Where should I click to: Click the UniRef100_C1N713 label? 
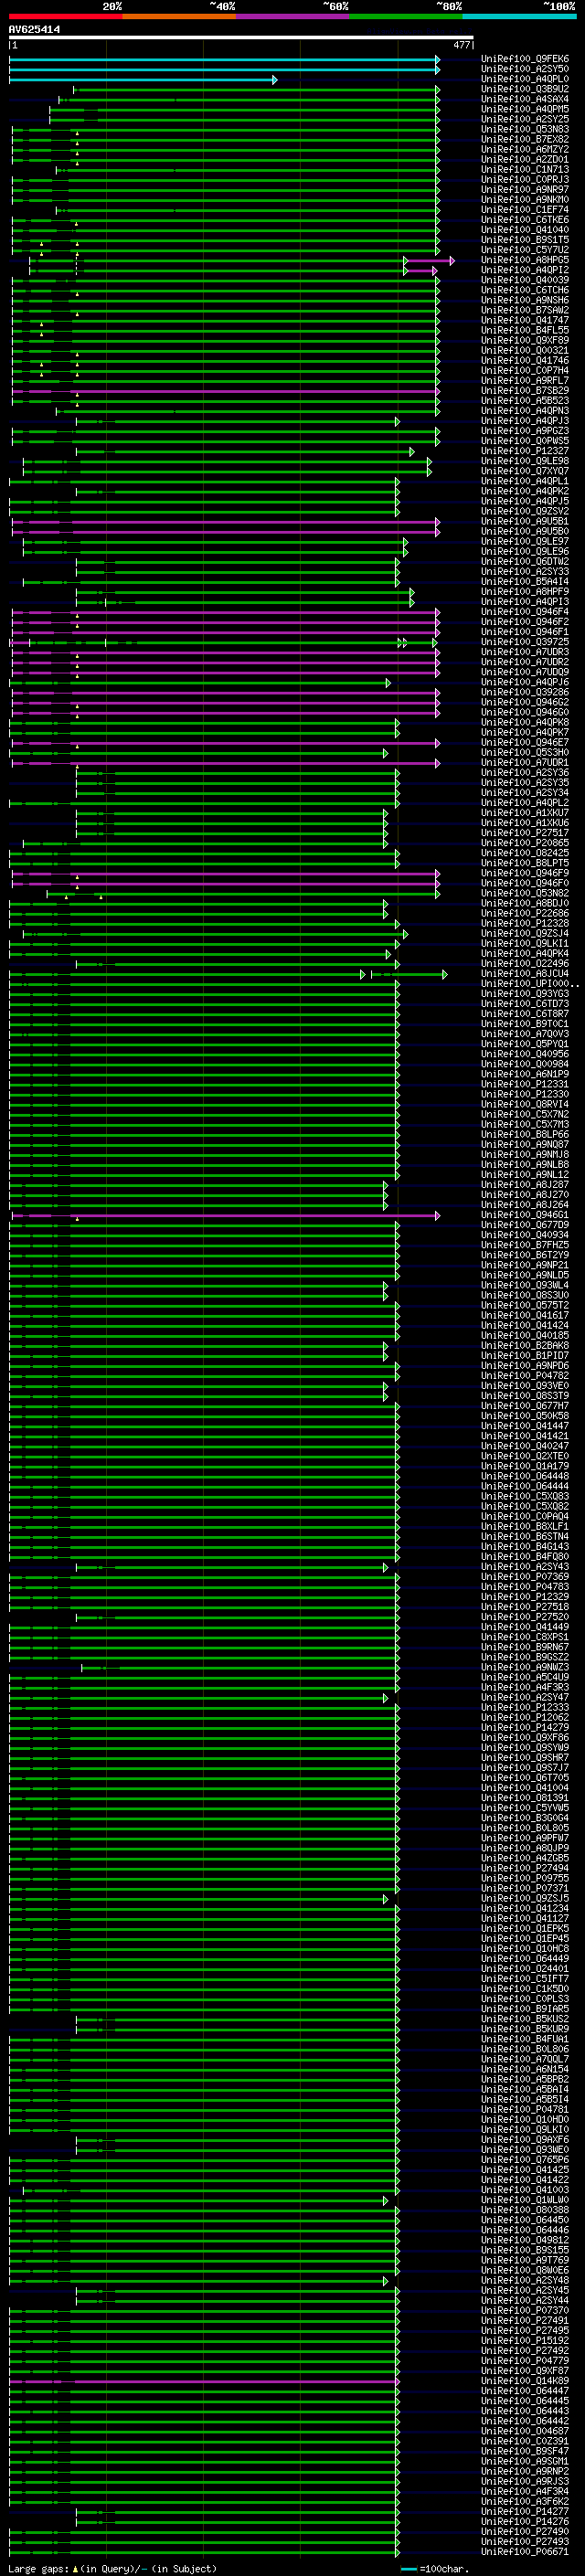click(524, 169)
